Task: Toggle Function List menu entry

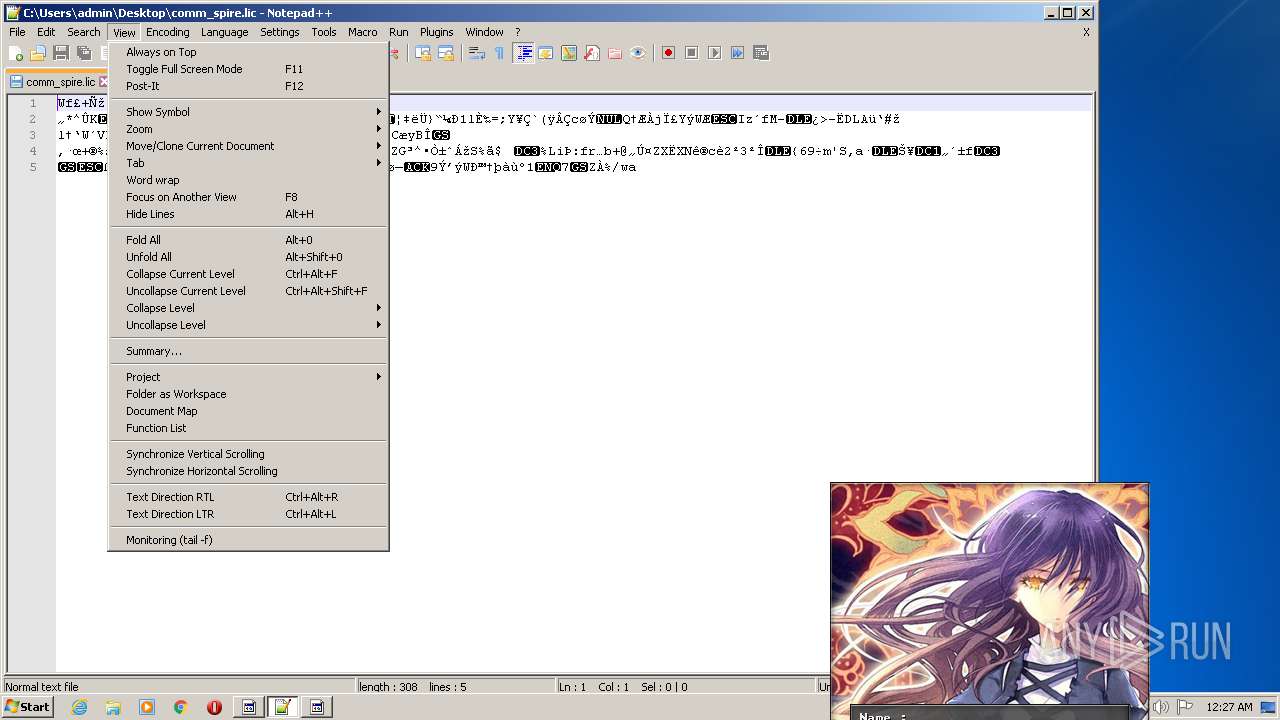Action: 248,428
